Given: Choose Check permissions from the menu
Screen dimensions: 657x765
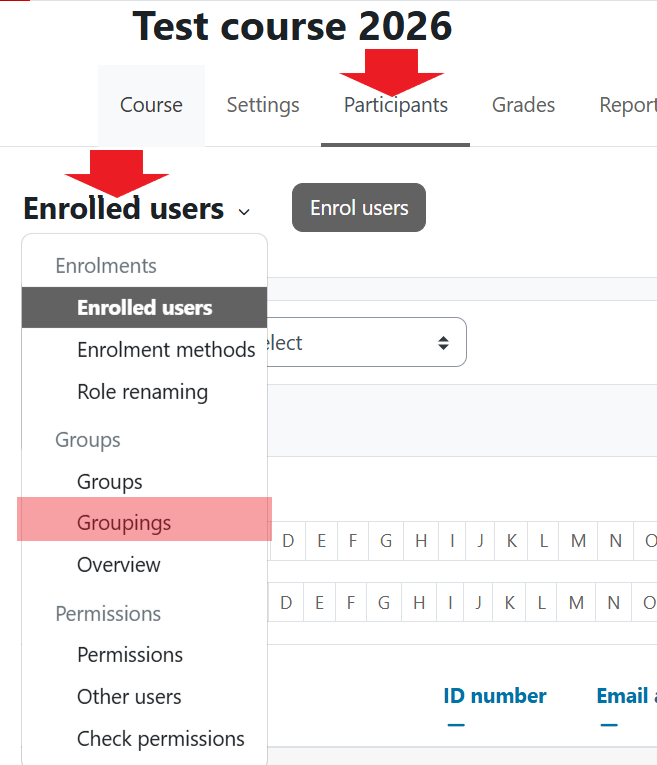Looking at the screenshot, I should pos(161,739).
